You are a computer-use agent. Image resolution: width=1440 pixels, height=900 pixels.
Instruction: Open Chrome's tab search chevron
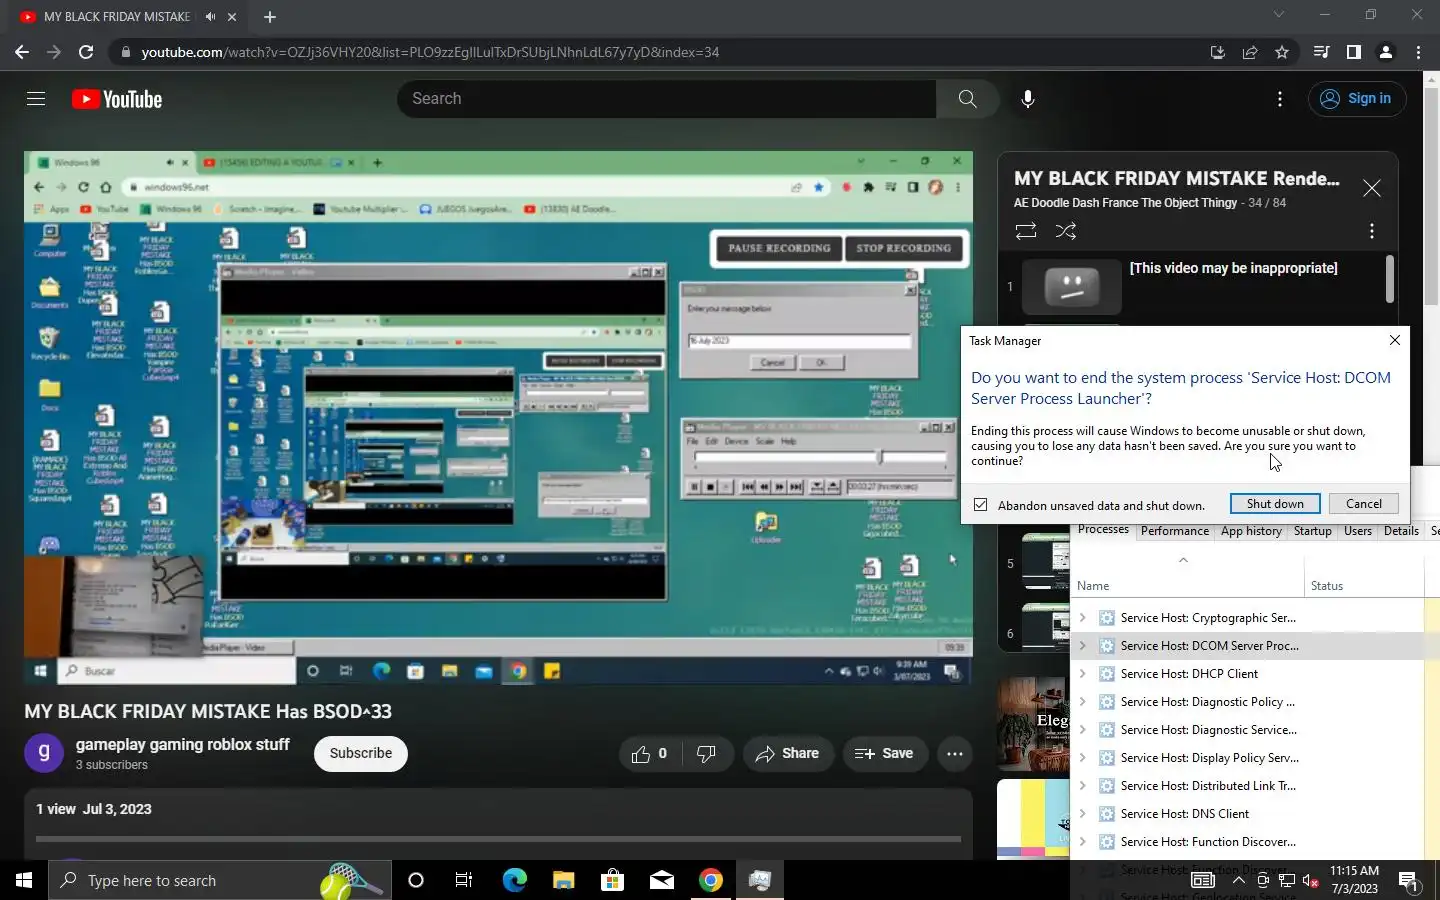(x=1278, y=15)
